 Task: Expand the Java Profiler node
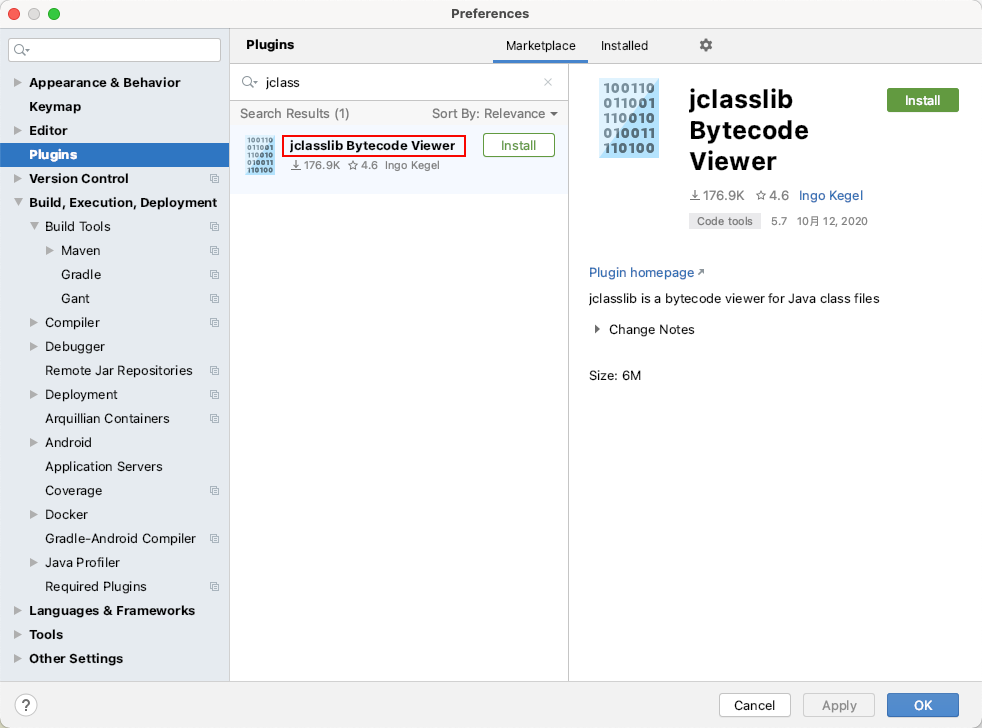coord(34,563)
